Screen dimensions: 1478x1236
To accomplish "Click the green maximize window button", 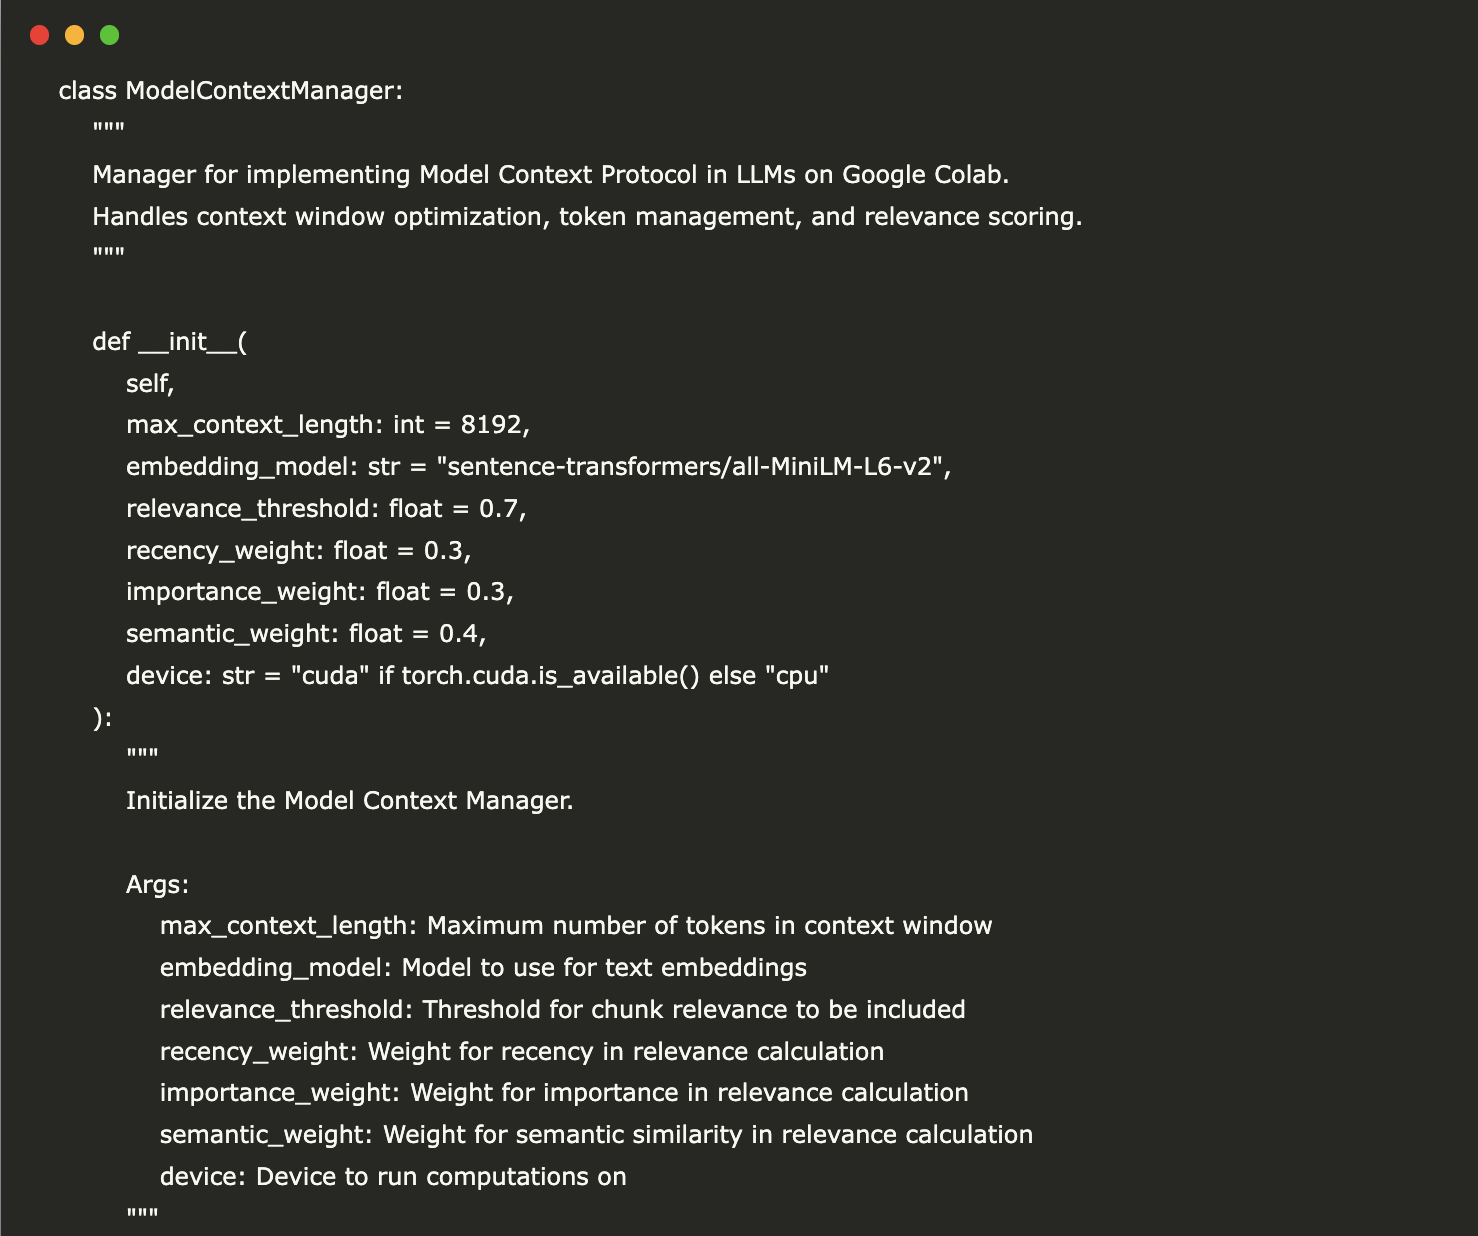I will point(109,36).
